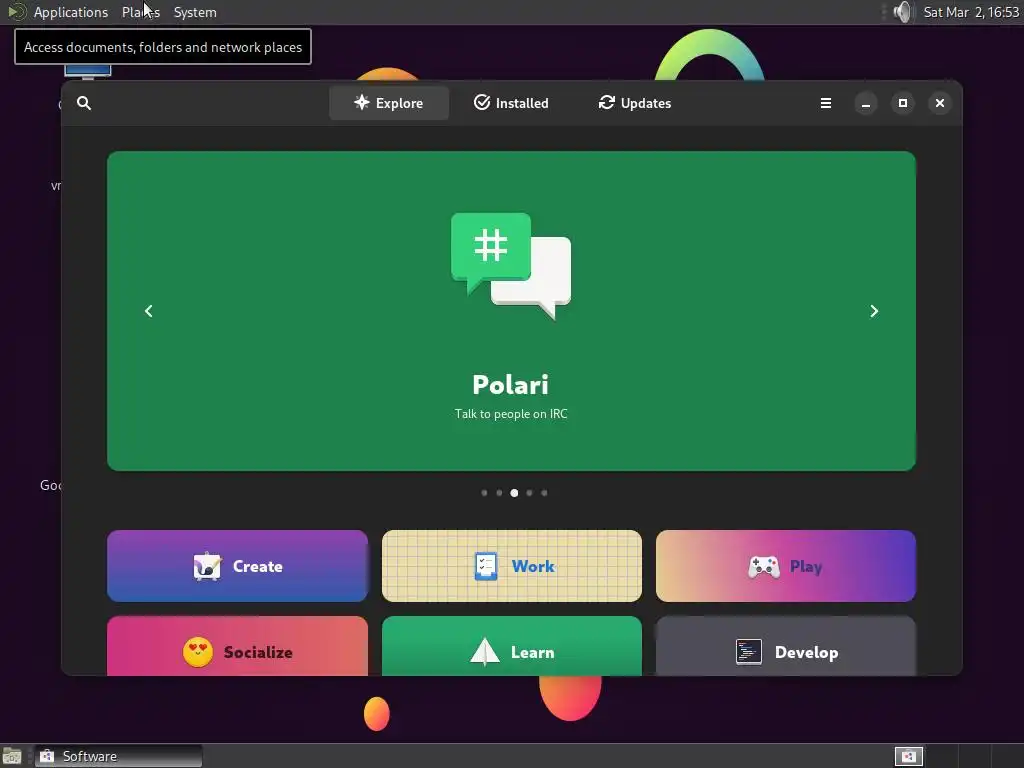Open the Applications menu

click(71, 12)
